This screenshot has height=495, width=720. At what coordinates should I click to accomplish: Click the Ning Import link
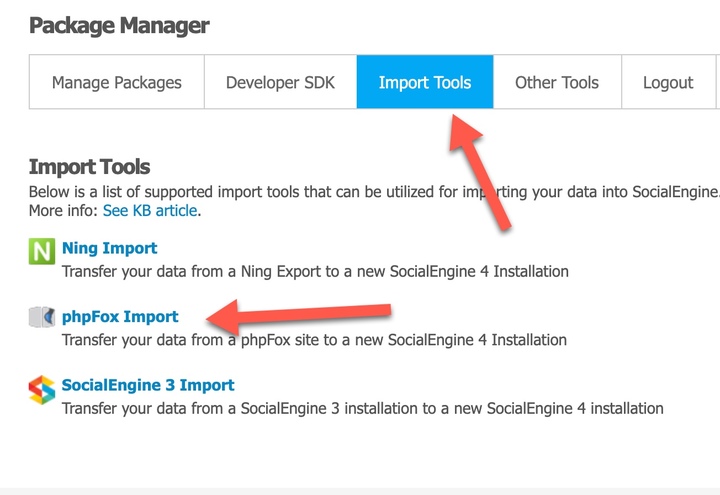[x=110, y=248]
